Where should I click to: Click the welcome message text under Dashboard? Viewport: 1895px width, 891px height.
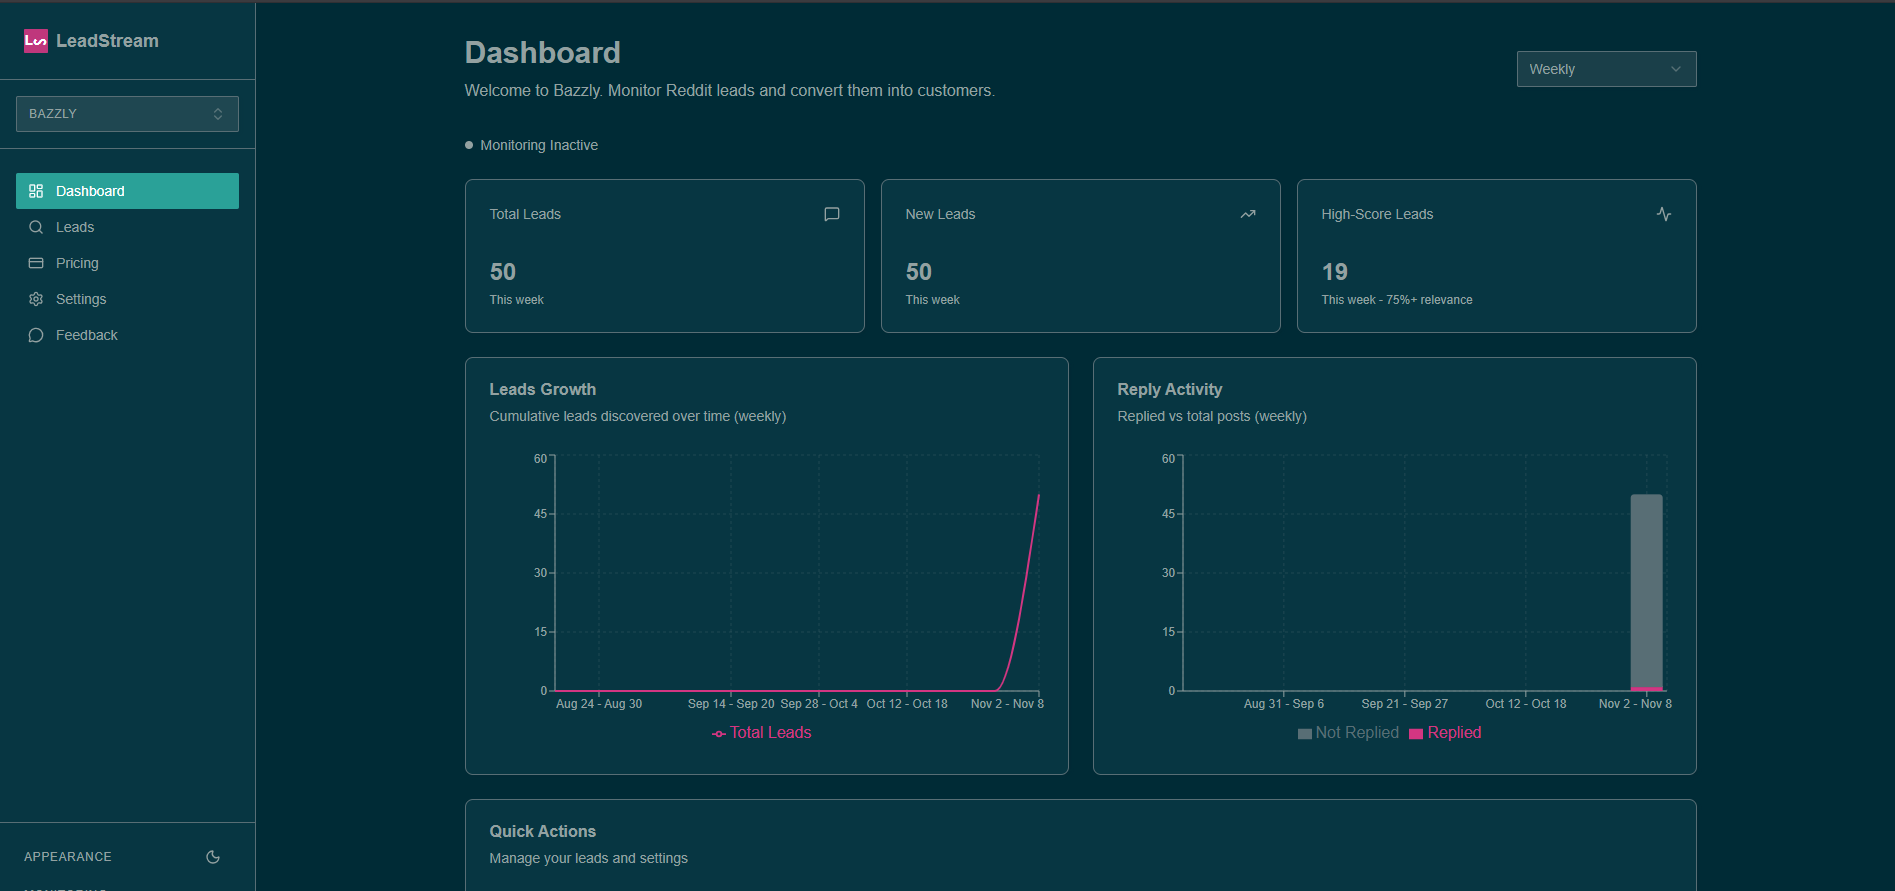(x=730, y=90)
